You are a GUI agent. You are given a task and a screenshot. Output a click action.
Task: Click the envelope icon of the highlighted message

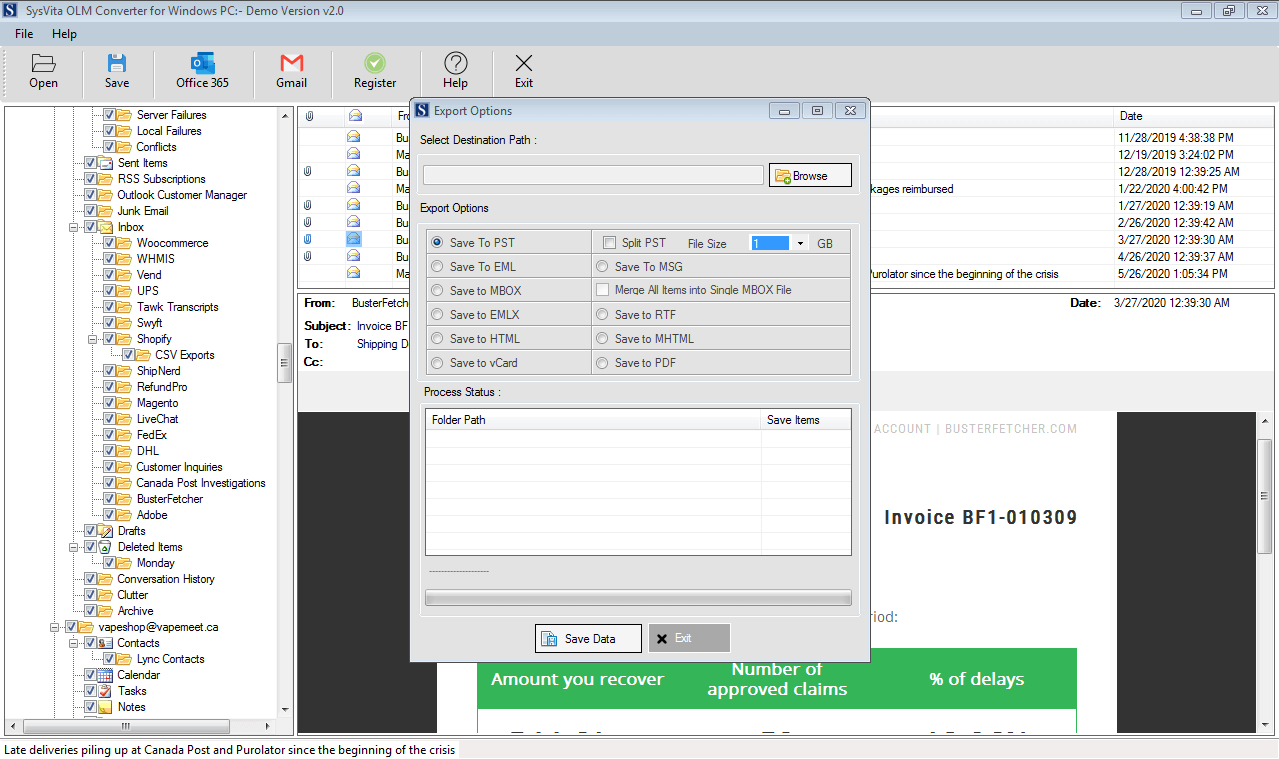coord(353,238)
